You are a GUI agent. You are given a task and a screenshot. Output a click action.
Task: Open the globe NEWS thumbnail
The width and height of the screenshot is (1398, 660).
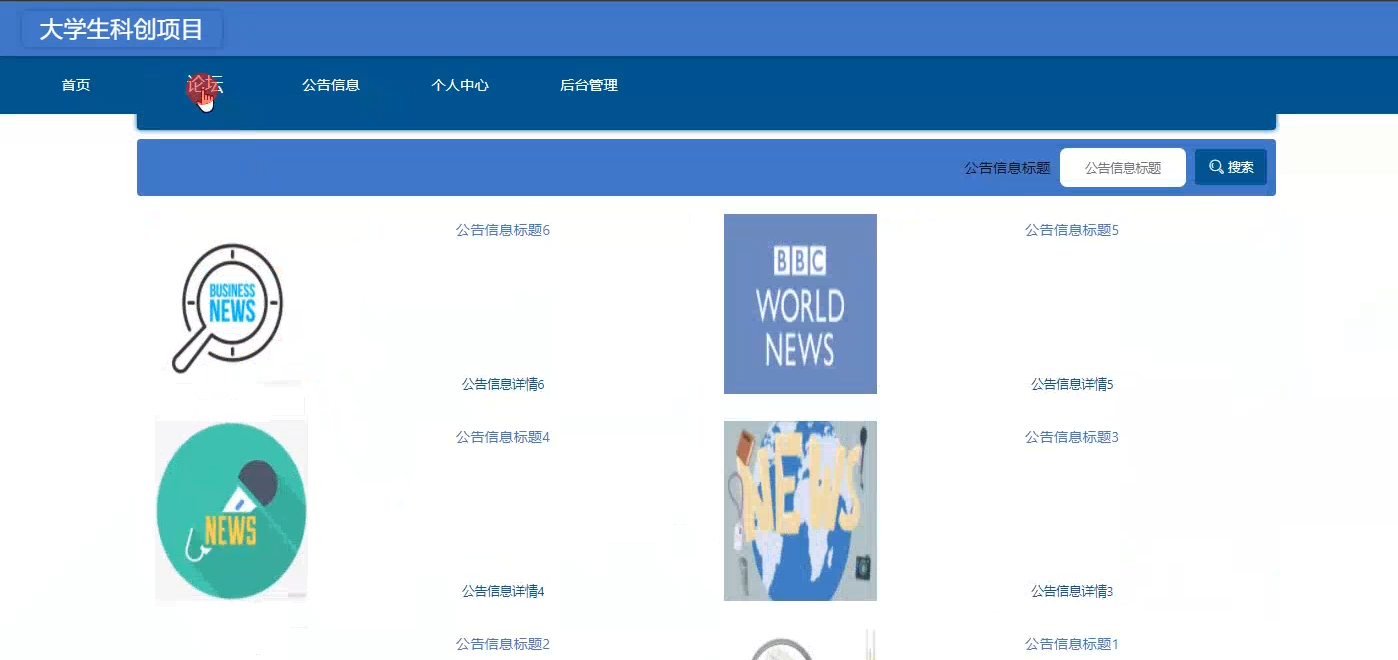(x=800, y=511)
